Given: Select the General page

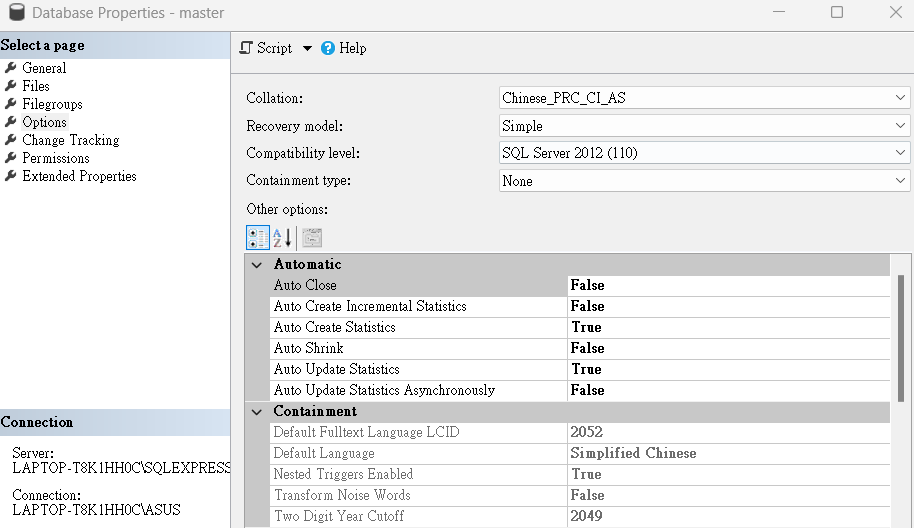Looking at the screenshot, I should click(44, 68).
